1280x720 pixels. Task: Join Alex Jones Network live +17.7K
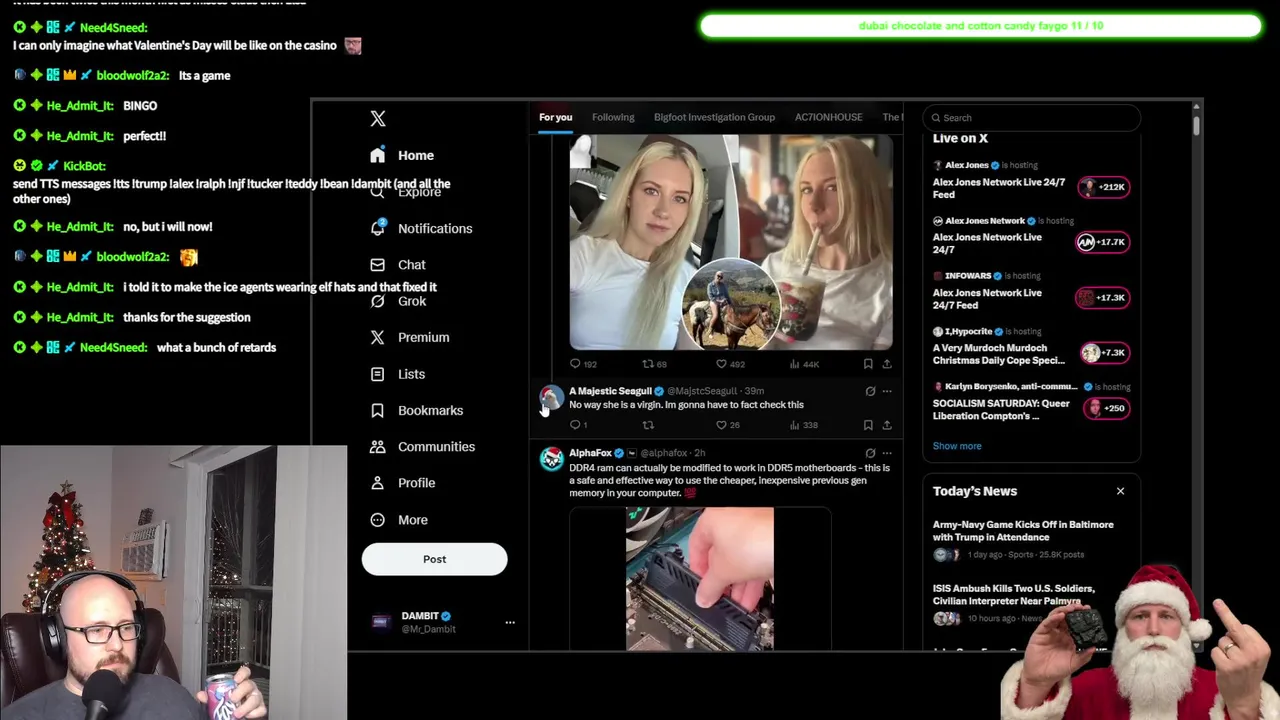(x=1103, y=242)
